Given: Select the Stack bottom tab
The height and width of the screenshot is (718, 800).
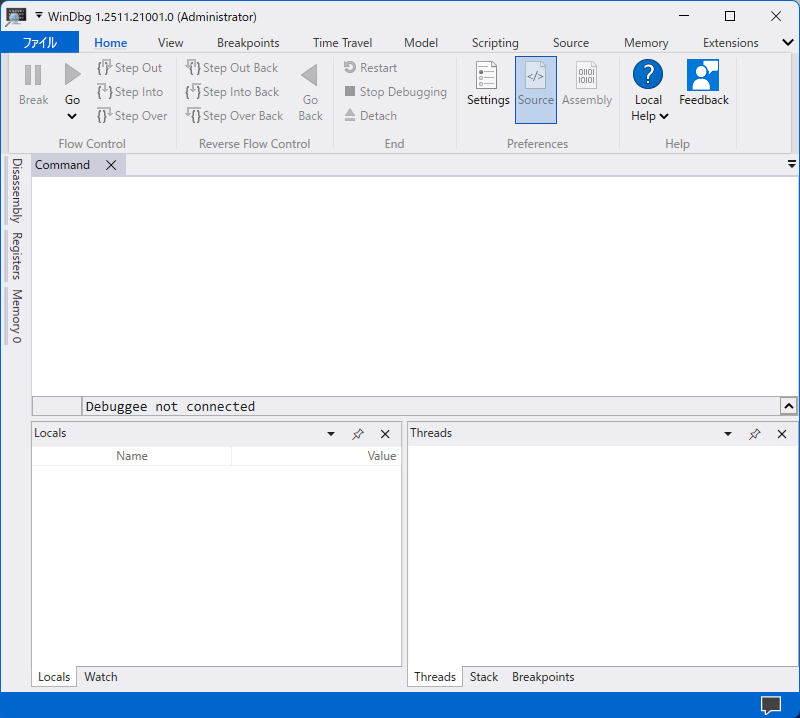Looking at the screenshot, I should [x=484, y=677].
